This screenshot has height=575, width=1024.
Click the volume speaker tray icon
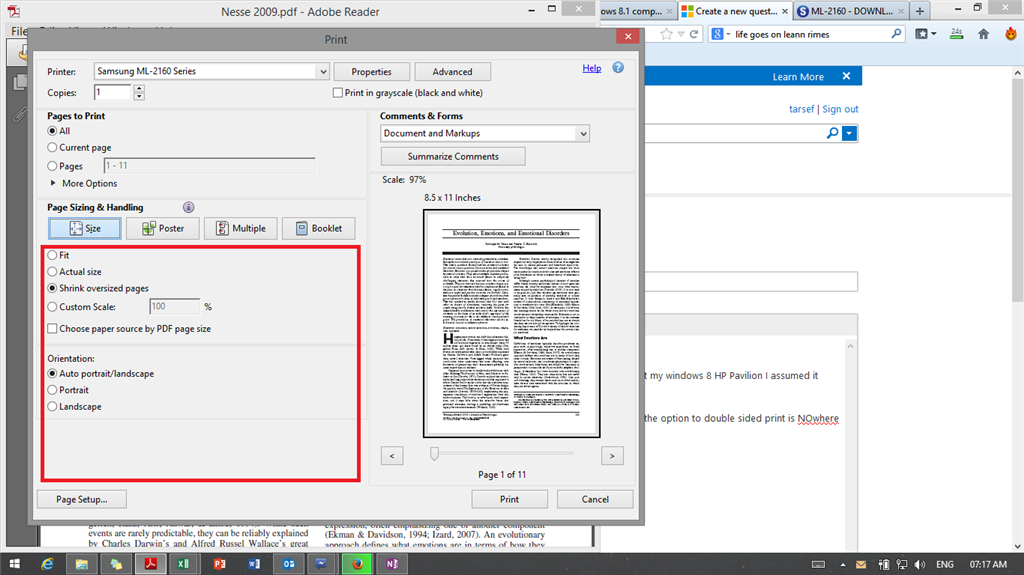pyautogui.click(x=920, y=565)
